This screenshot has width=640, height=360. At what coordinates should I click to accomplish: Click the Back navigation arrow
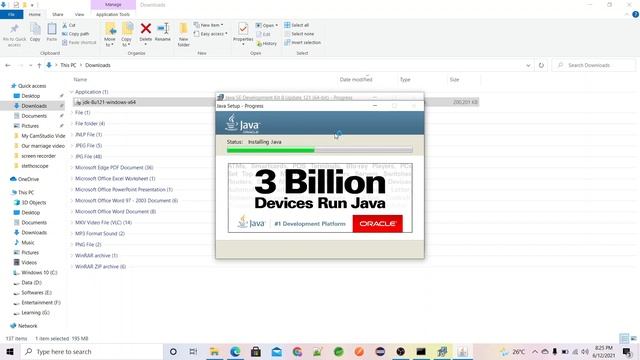[x=8, y=65]
